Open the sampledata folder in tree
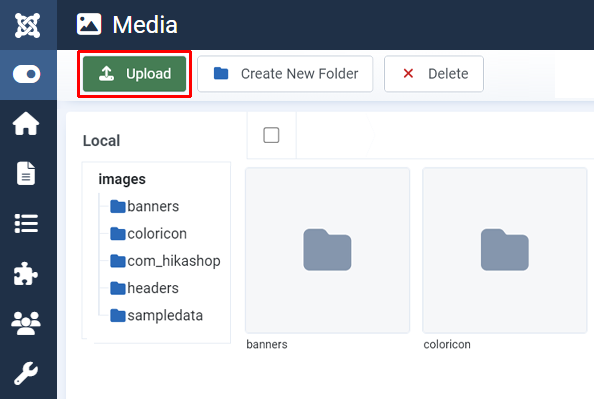 click(x=156, y=316)
